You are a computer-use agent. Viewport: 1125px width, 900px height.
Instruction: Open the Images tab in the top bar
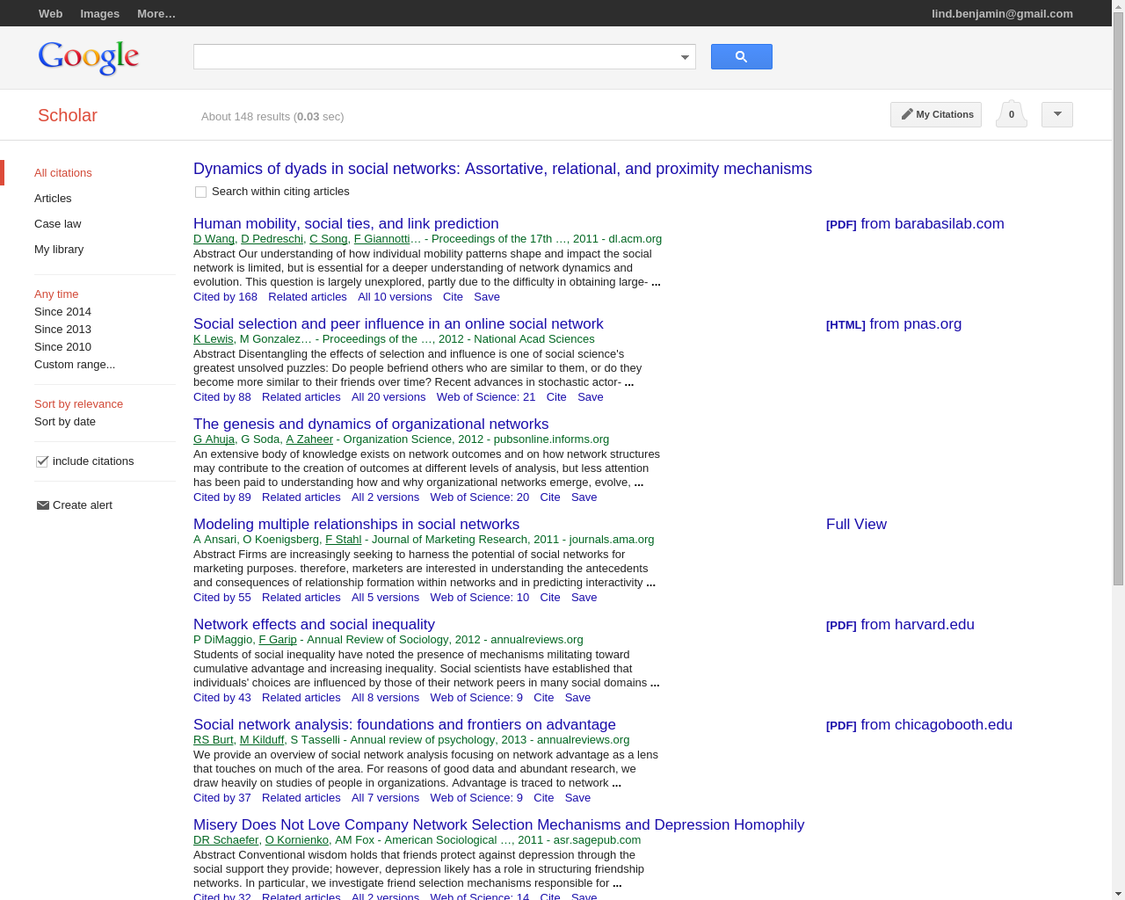pyautogui.click(x=100, y=14)
